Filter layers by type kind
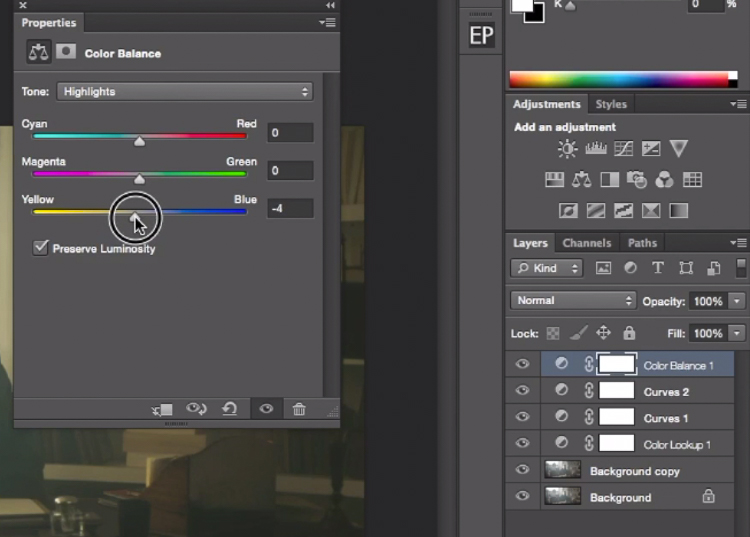 tap(658, 268)
